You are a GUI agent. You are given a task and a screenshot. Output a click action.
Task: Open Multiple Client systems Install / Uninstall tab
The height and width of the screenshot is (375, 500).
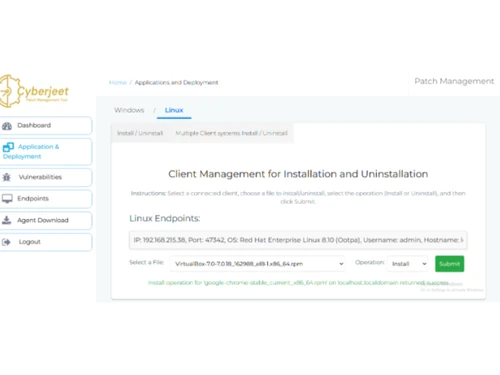tap(231, 133)
